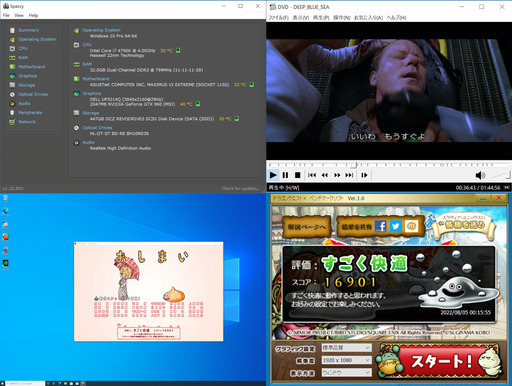Click Windows Start button on taskbar

[x=2, y=383]
